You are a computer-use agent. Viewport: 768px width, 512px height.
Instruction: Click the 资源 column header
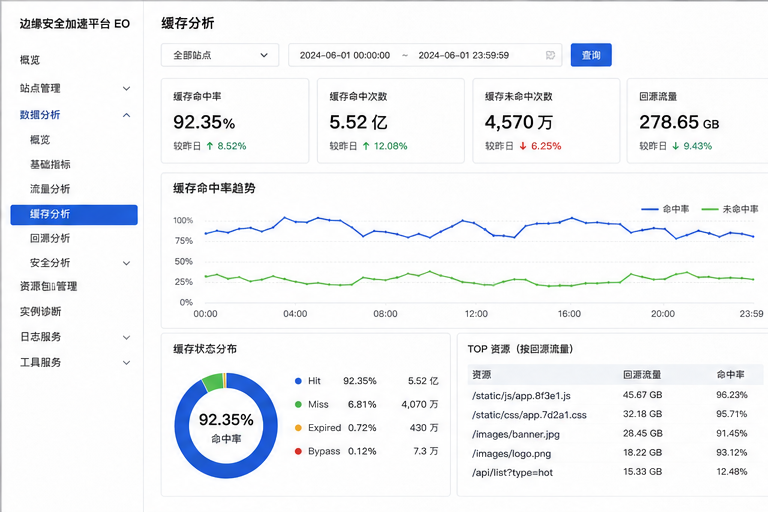point(481,375)
